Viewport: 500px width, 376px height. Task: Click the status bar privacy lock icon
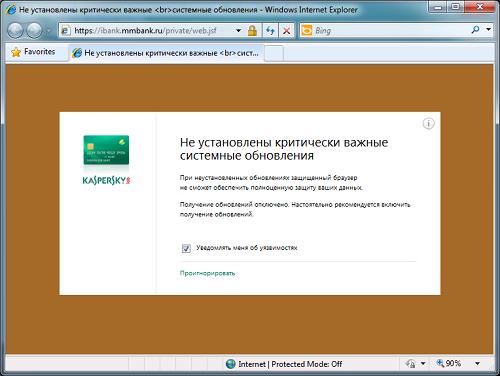411,364
